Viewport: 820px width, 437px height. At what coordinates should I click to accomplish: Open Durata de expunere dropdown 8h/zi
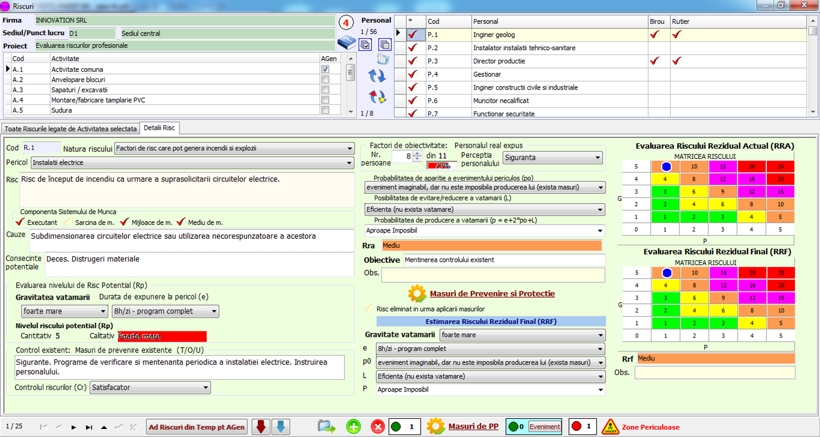point(165,311)
